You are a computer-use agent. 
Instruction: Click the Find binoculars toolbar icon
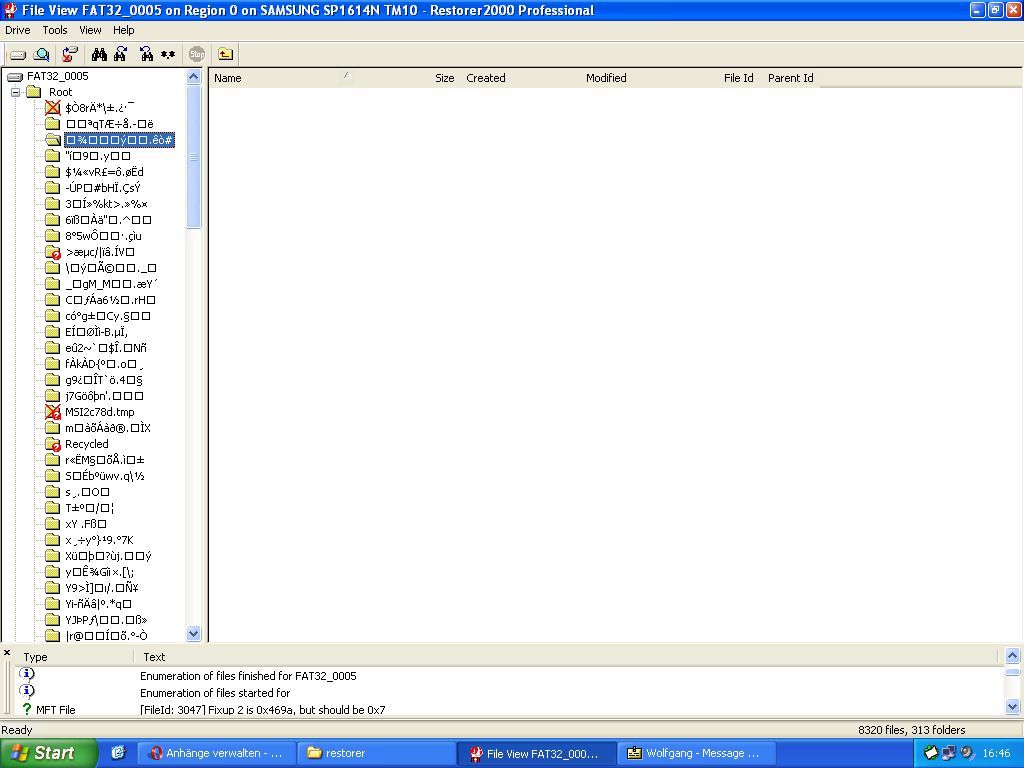click(99, 54)
